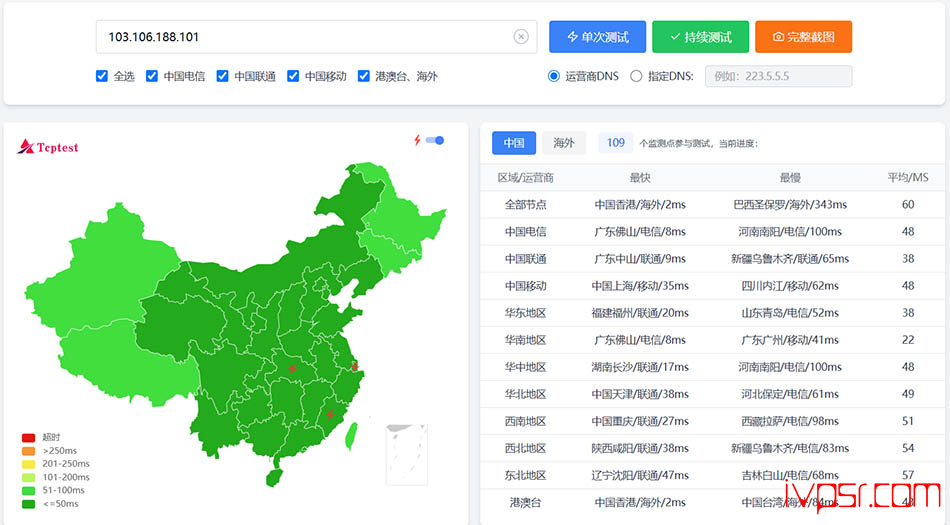Uncheck the 中国电信 checkbox
950x525 pixels.
click(x=151, y=76)
